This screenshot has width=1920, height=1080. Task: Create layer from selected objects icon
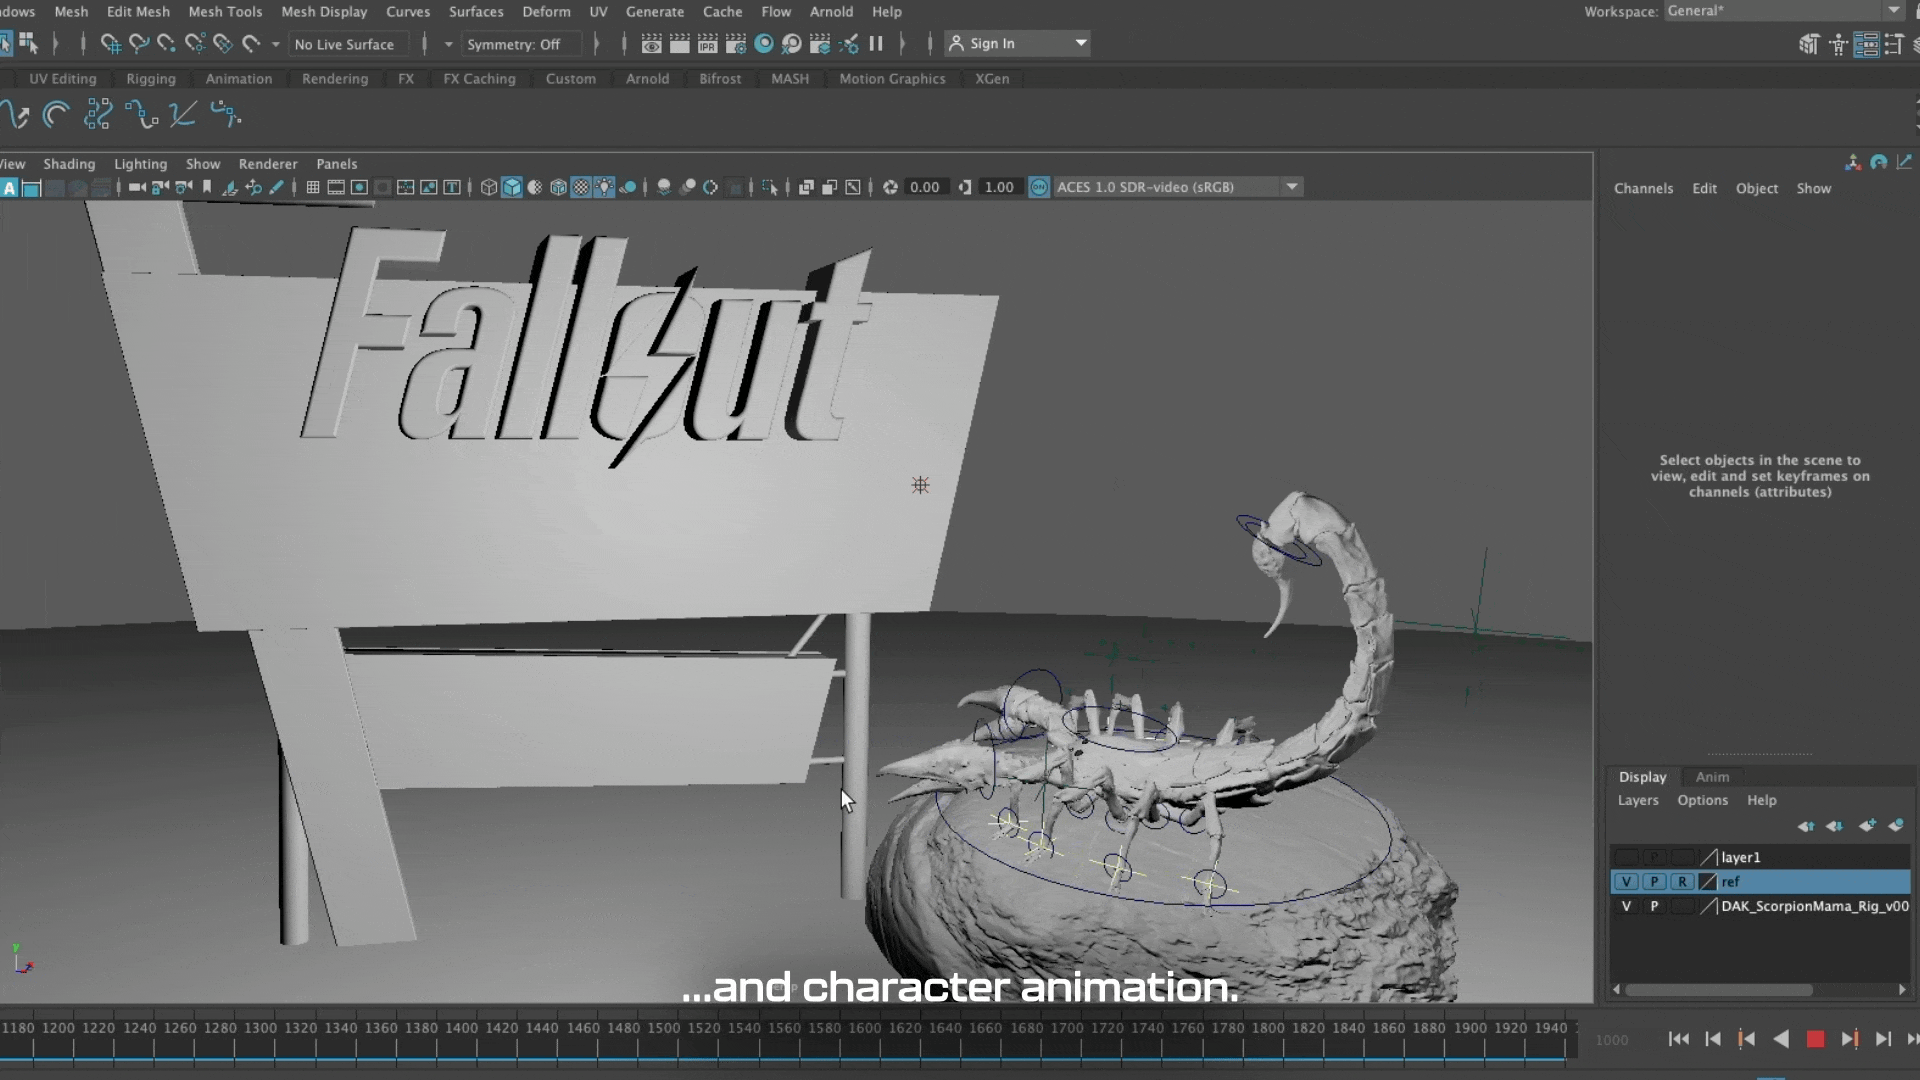point(1896,826)
